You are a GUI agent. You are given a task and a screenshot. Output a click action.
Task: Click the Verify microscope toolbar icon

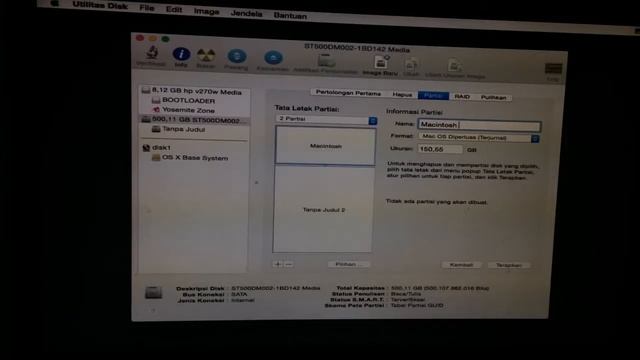(x=152, y=53)
